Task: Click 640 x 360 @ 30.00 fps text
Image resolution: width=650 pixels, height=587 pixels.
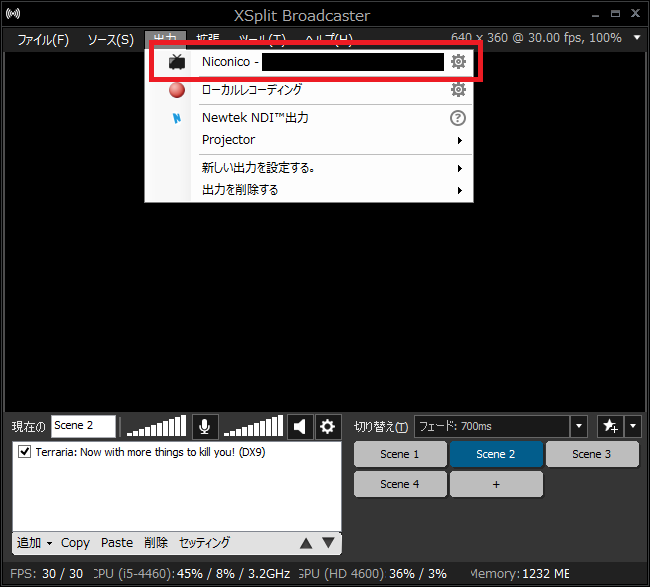Action: tap(536, 38)
